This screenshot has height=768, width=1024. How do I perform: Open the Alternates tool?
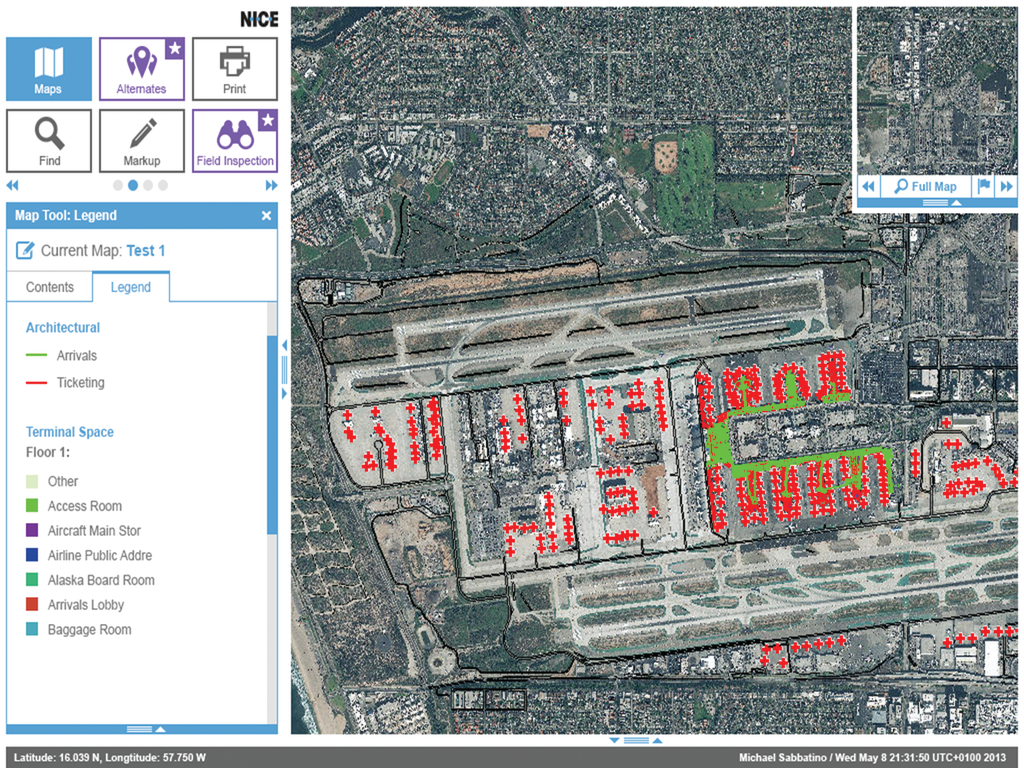[141, 69]
